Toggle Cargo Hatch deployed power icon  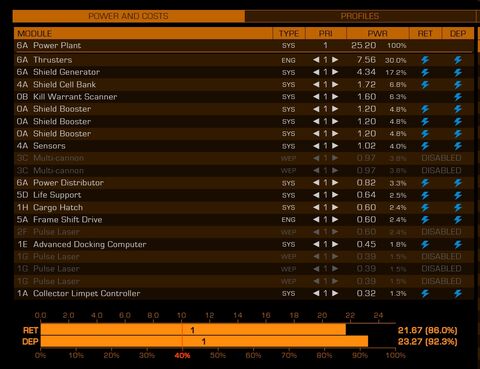[x=458, y=207]
